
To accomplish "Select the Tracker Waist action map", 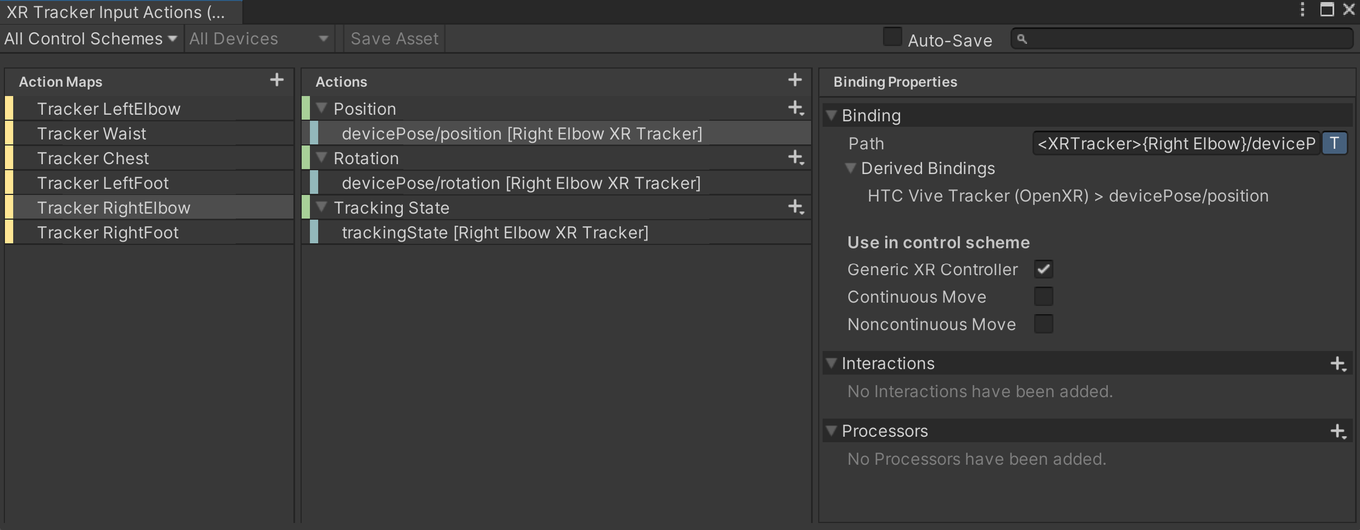I will coord(150,133).
